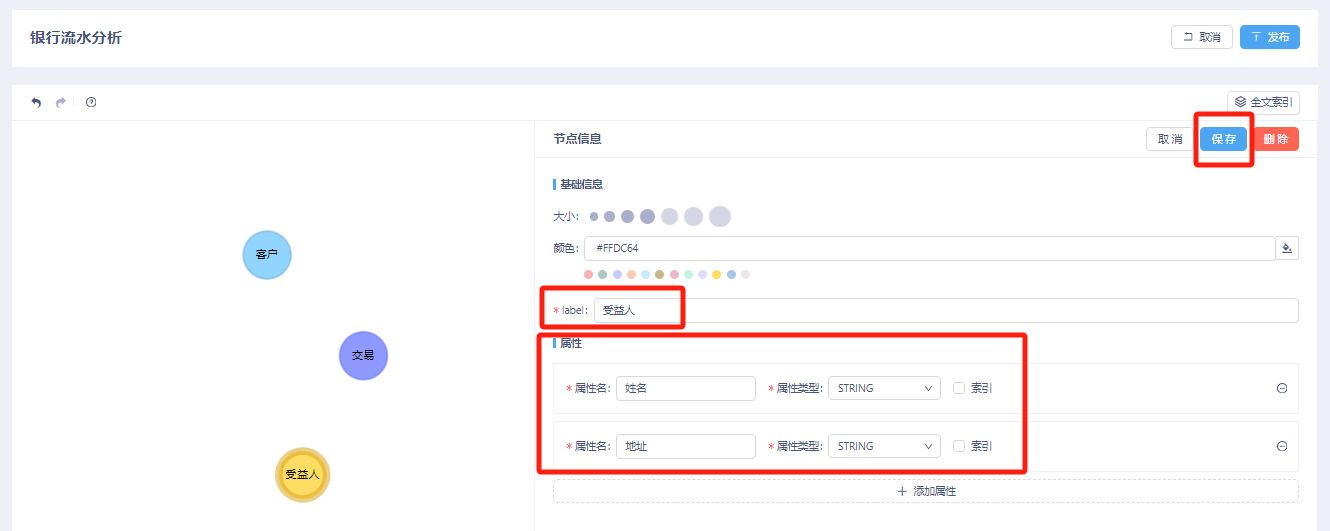This screenshot has width=1330, height=531.
Task: Select the 客户 node on canvas
Action: click(267, 255)
